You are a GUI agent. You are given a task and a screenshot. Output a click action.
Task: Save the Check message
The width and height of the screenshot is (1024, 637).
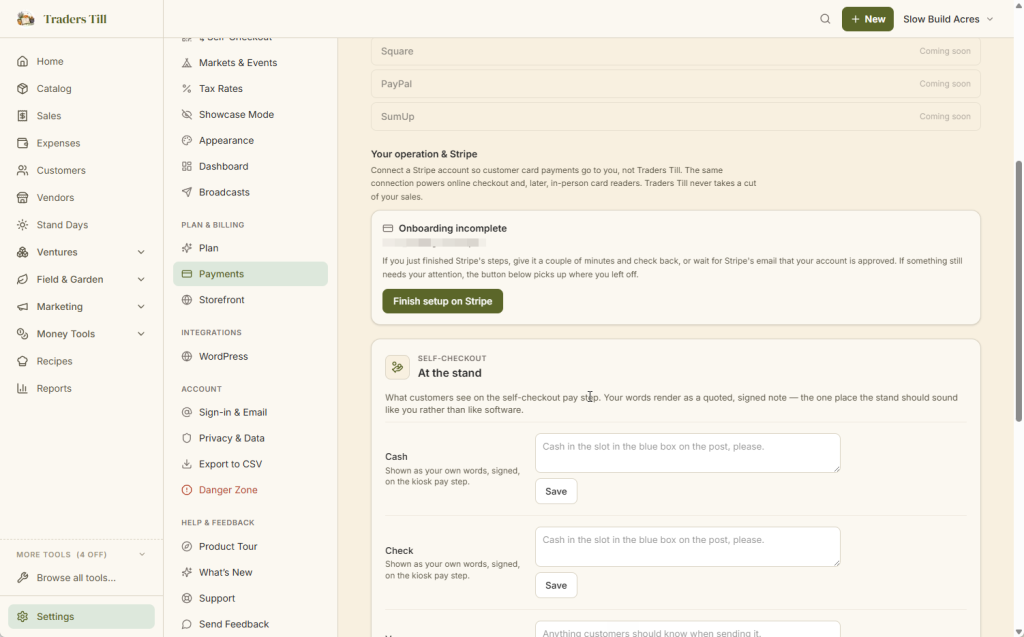pos(556,585)
